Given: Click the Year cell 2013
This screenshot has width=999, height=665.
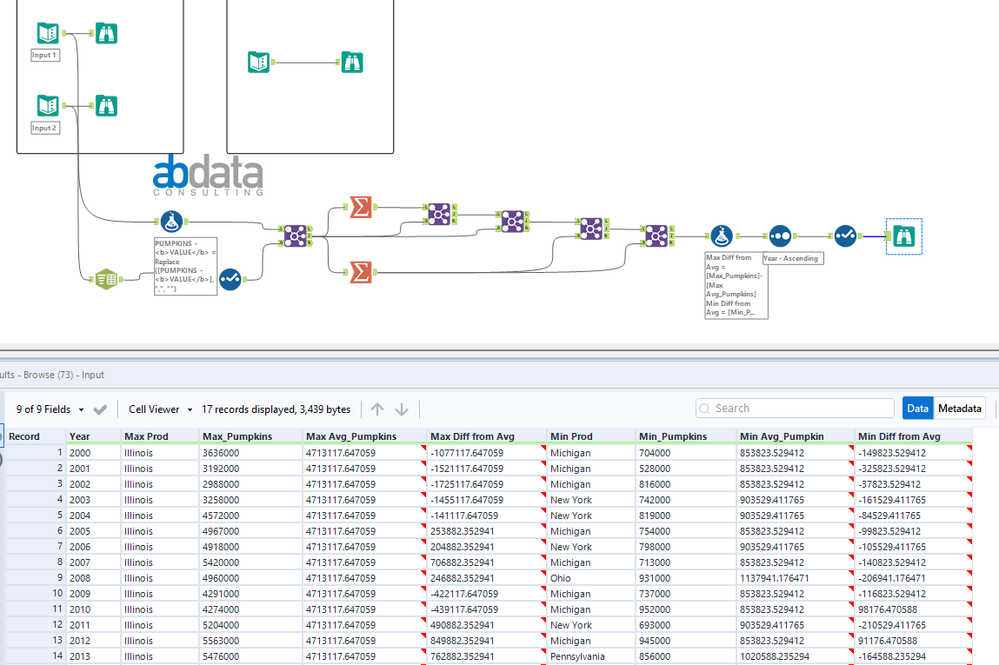Looking at the screenshot, I should pos(93,657).
